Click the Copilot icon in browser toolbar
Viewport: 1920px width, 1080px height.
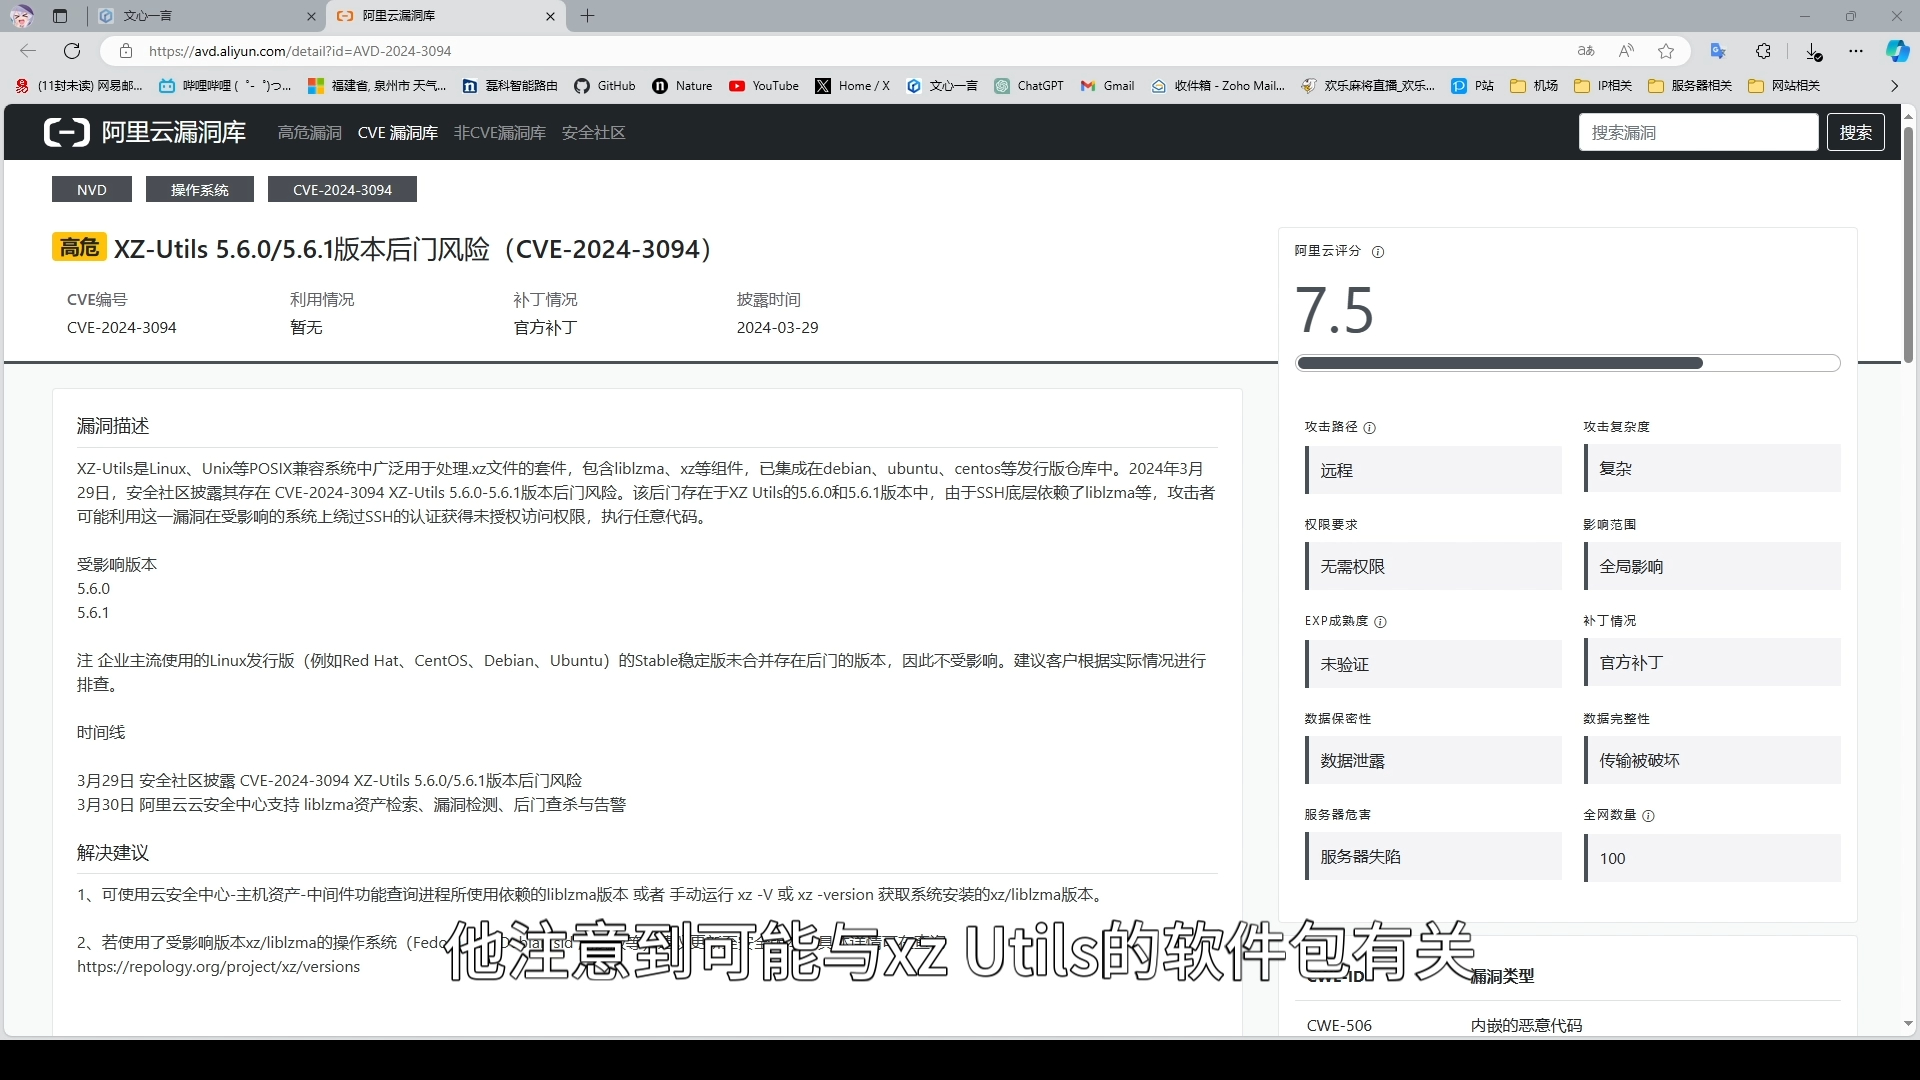1897,51
